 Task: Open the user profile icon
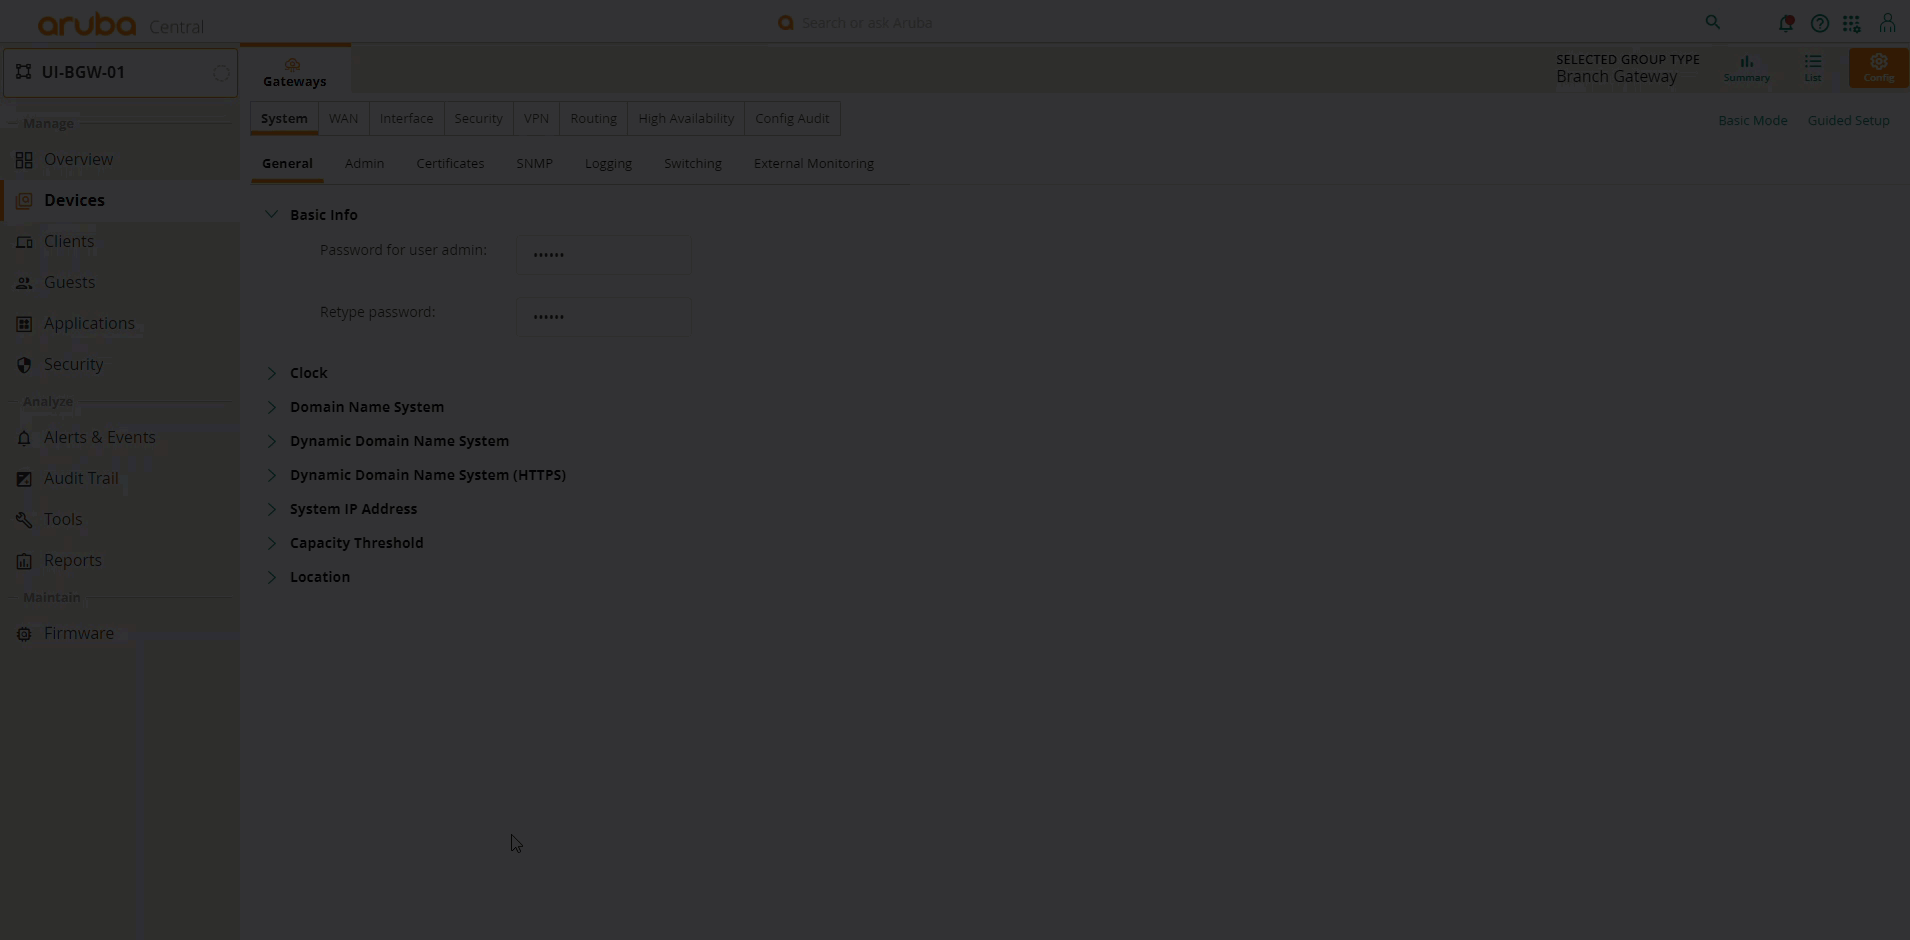1887,23
